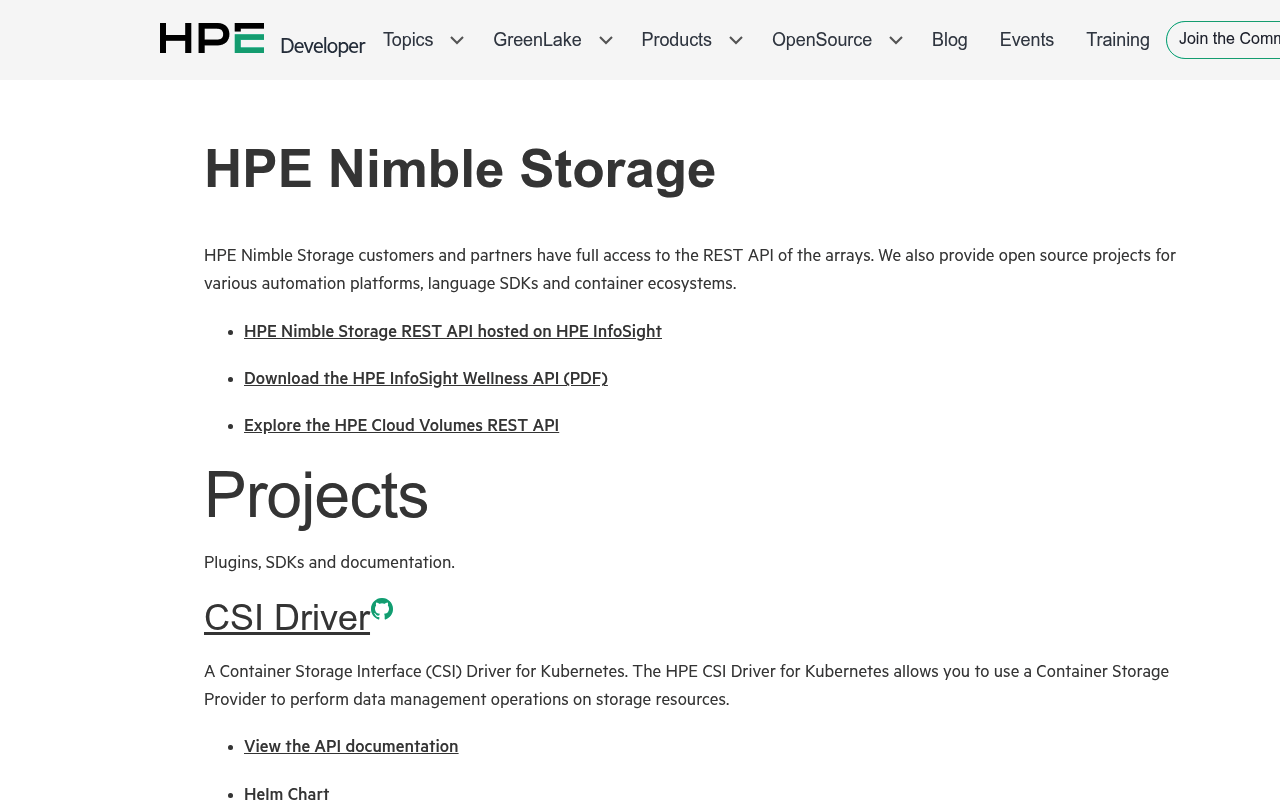Open the Products menu
Screen dimensions: 1280x800
pyautogui.click(x=676, y=40)
